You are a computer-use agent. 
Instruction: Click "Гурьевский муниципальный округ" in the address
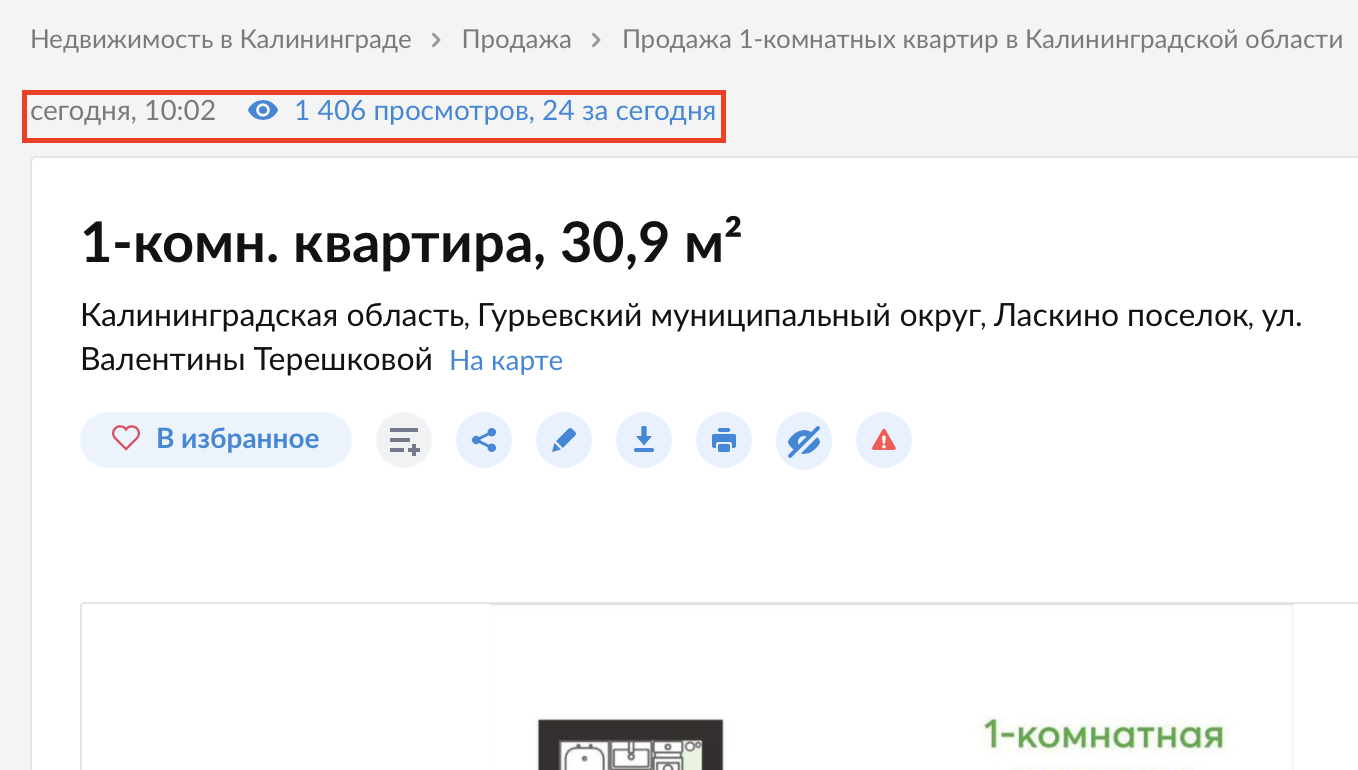click(x=732, y=318)
